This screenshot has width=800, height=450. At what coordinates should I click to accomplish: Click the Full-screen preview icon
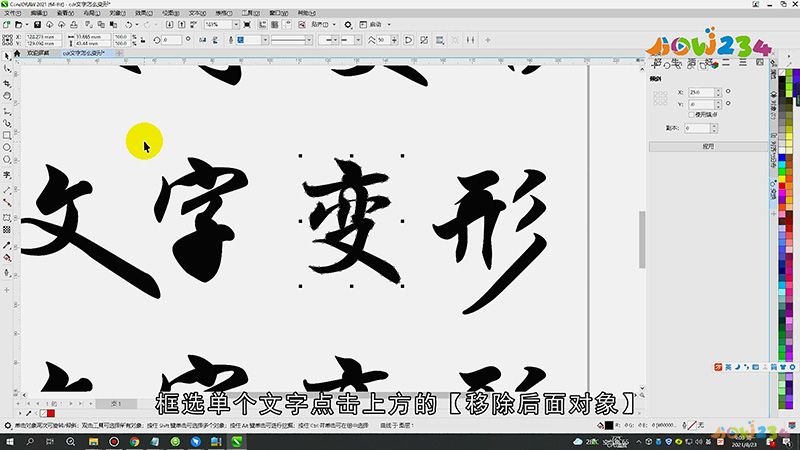[247, 24]
